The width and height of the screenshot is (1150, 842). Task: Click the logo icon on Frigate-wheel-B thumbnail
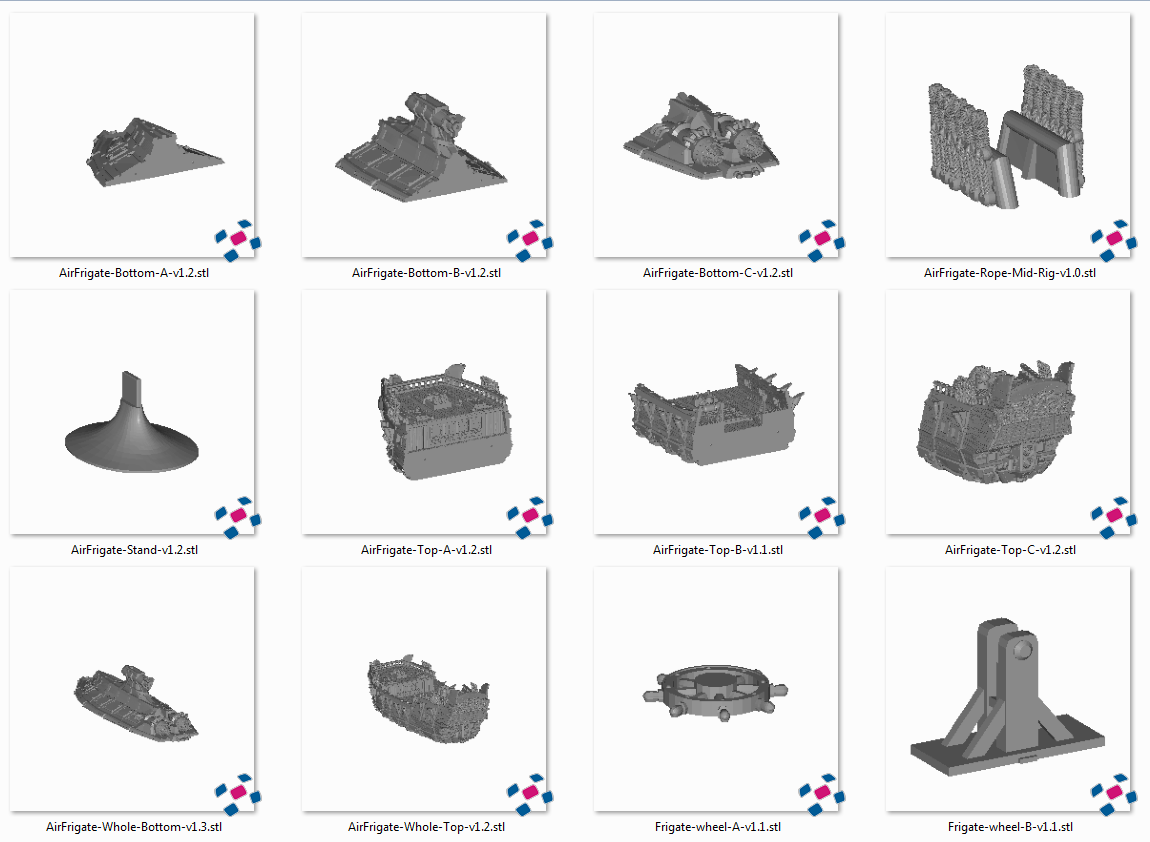point(1112,790)
